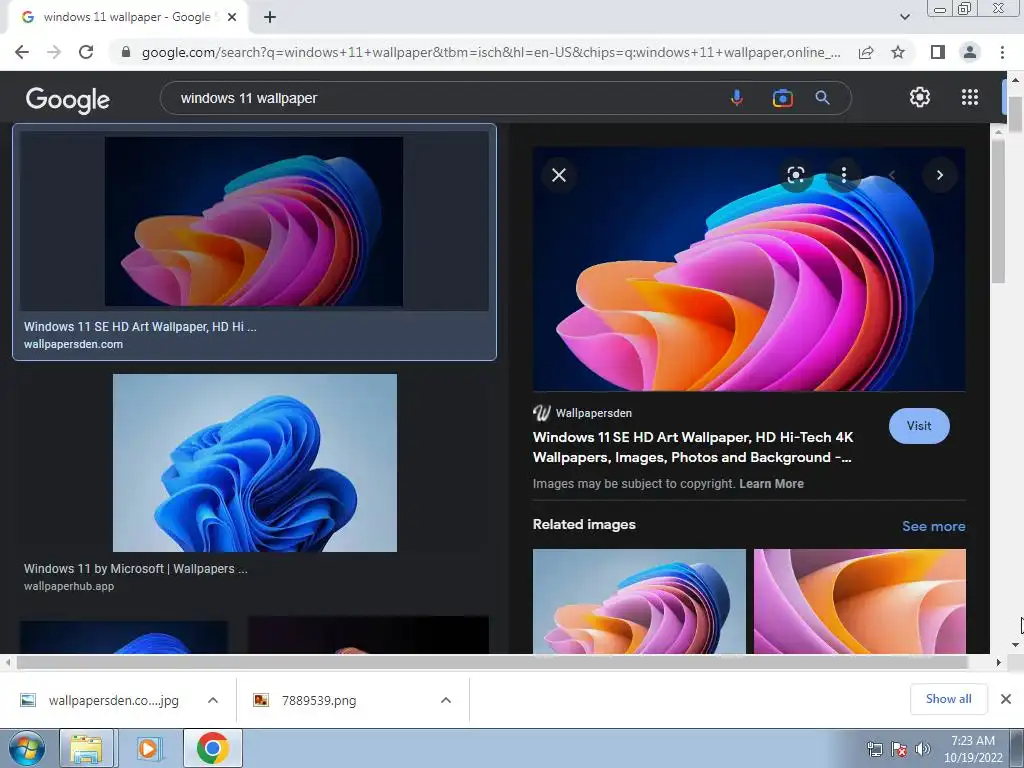Image resolution: width=1024 pixels, height=768 pixels.
Task: Close the image preview panel
Action: click(559, 175)
